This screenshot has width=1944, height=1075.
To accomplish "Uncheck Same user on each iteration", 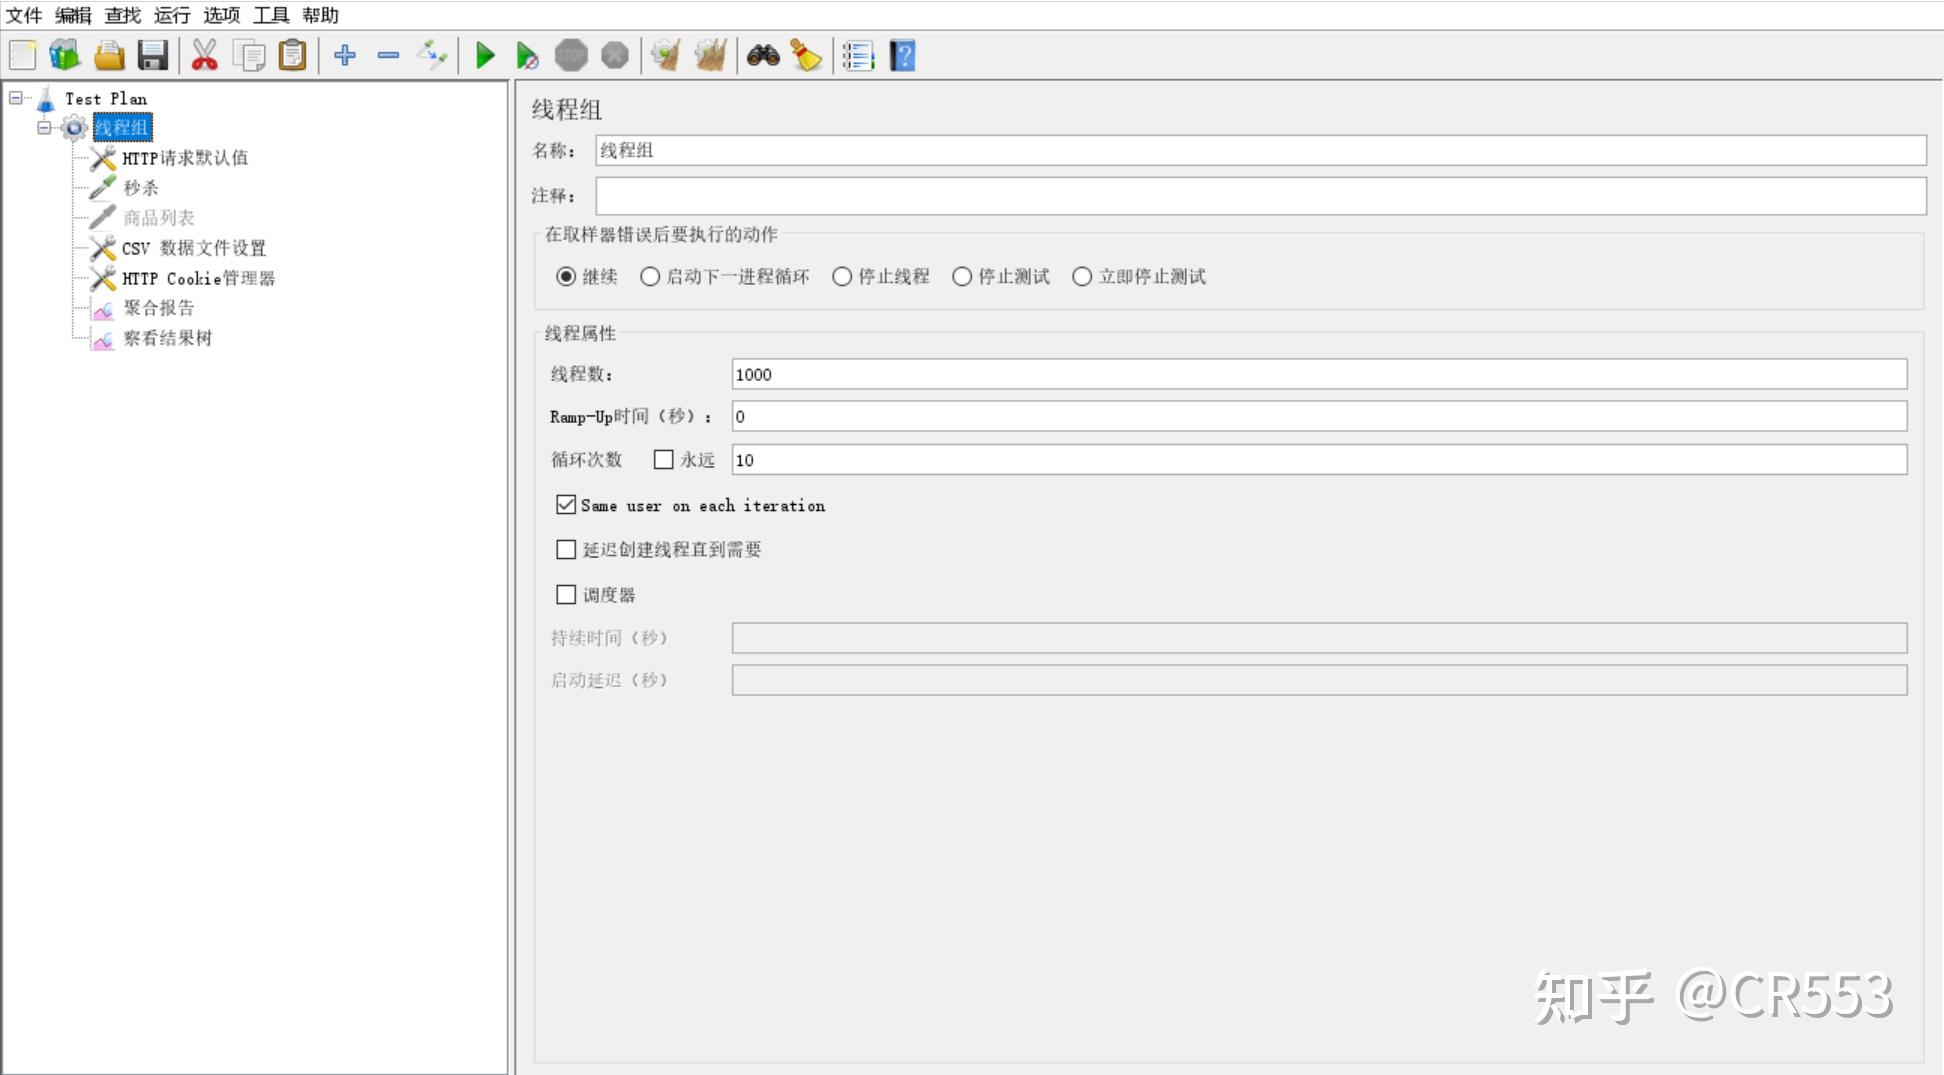I will 566,505.
